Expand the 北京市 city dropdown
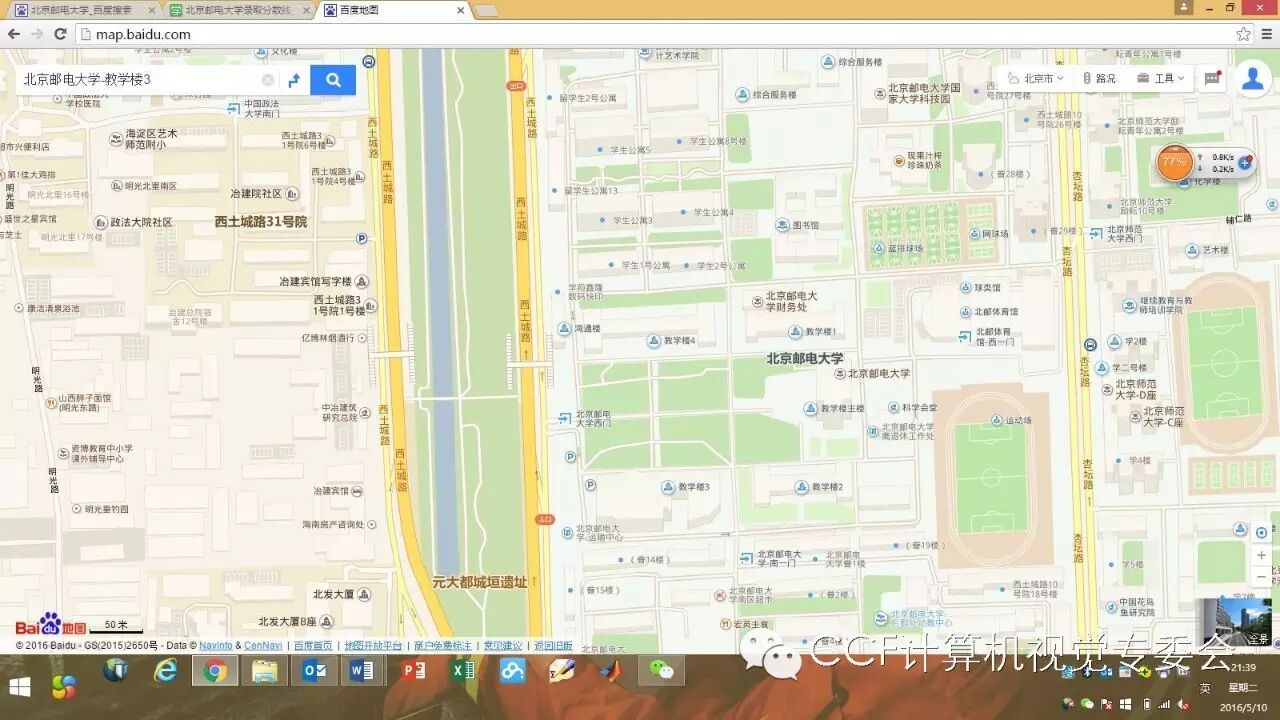This screenshot has height=720, width=1280. pyautogui.click(x=1035, y=78)
